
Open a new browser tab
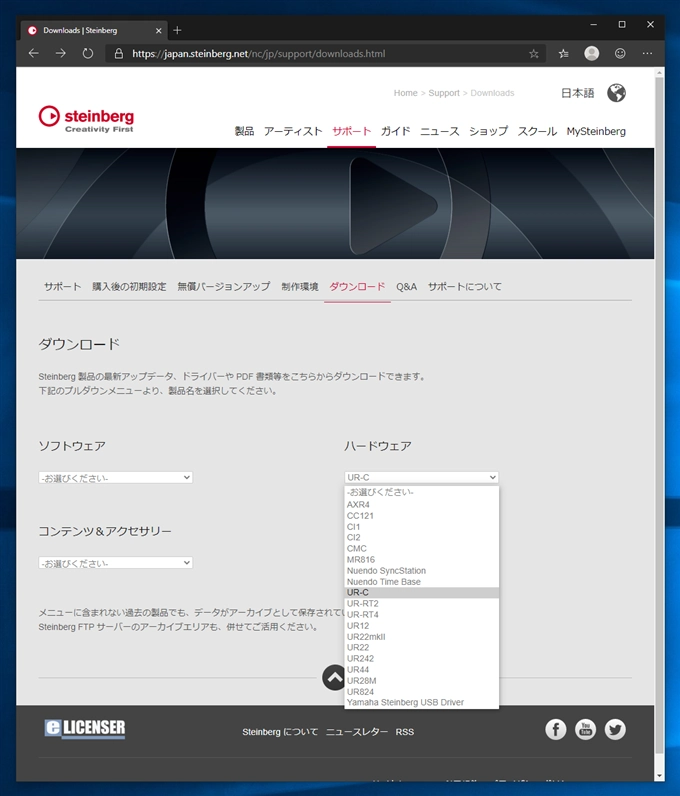tap(177, 30)
